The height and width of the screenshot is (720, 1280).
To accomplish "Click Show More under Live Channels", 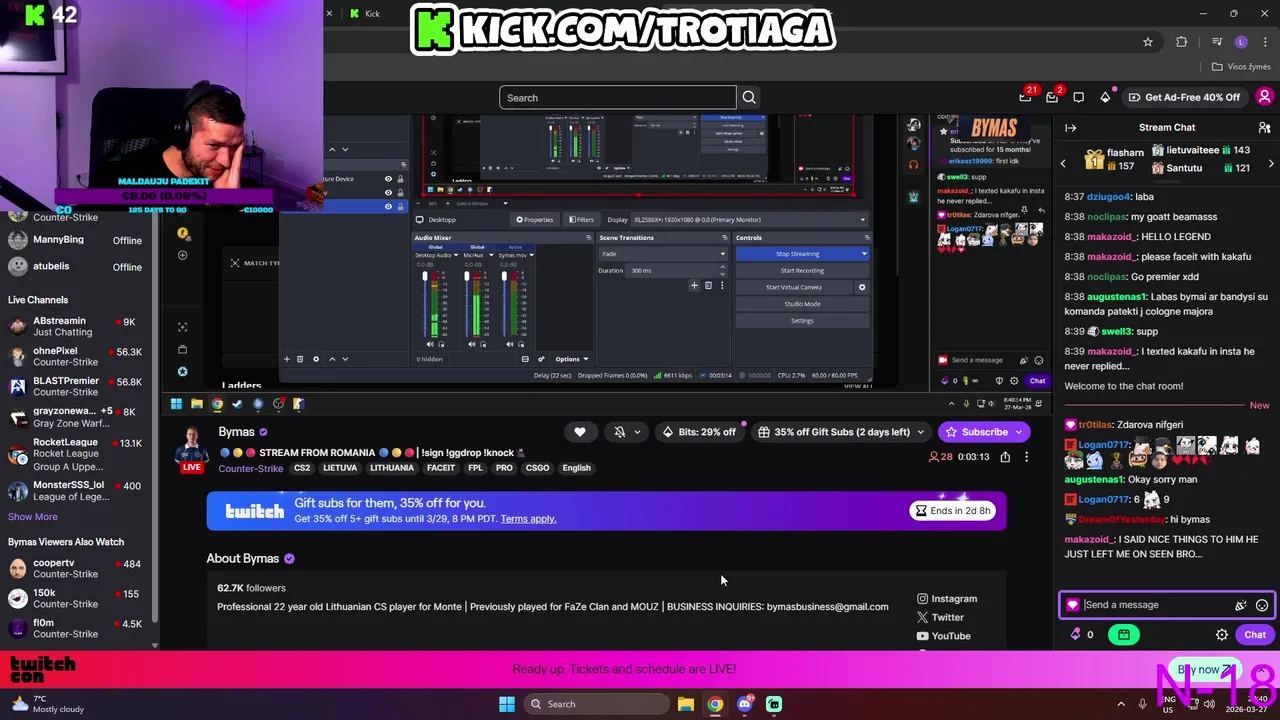I will coord(33,517).
